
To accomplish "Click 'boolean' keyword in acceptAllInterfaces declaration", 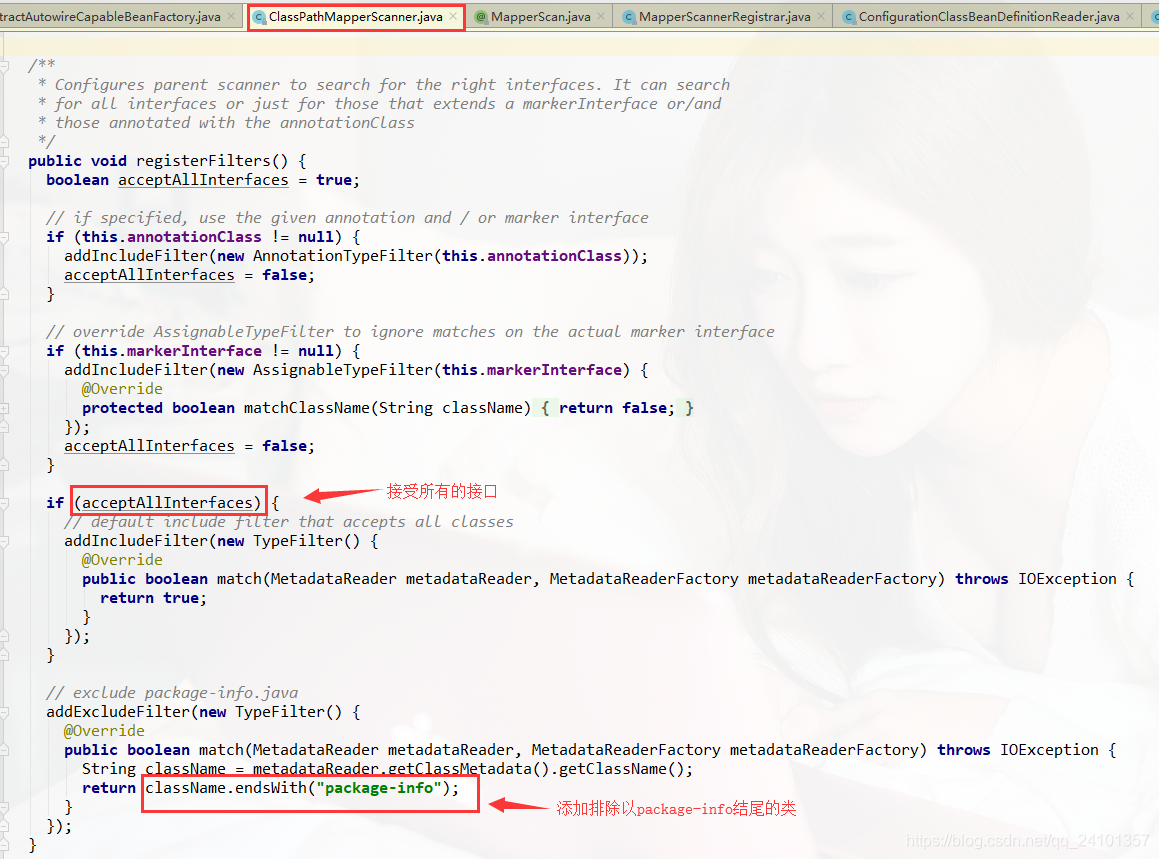I will [x=77, y=180].
